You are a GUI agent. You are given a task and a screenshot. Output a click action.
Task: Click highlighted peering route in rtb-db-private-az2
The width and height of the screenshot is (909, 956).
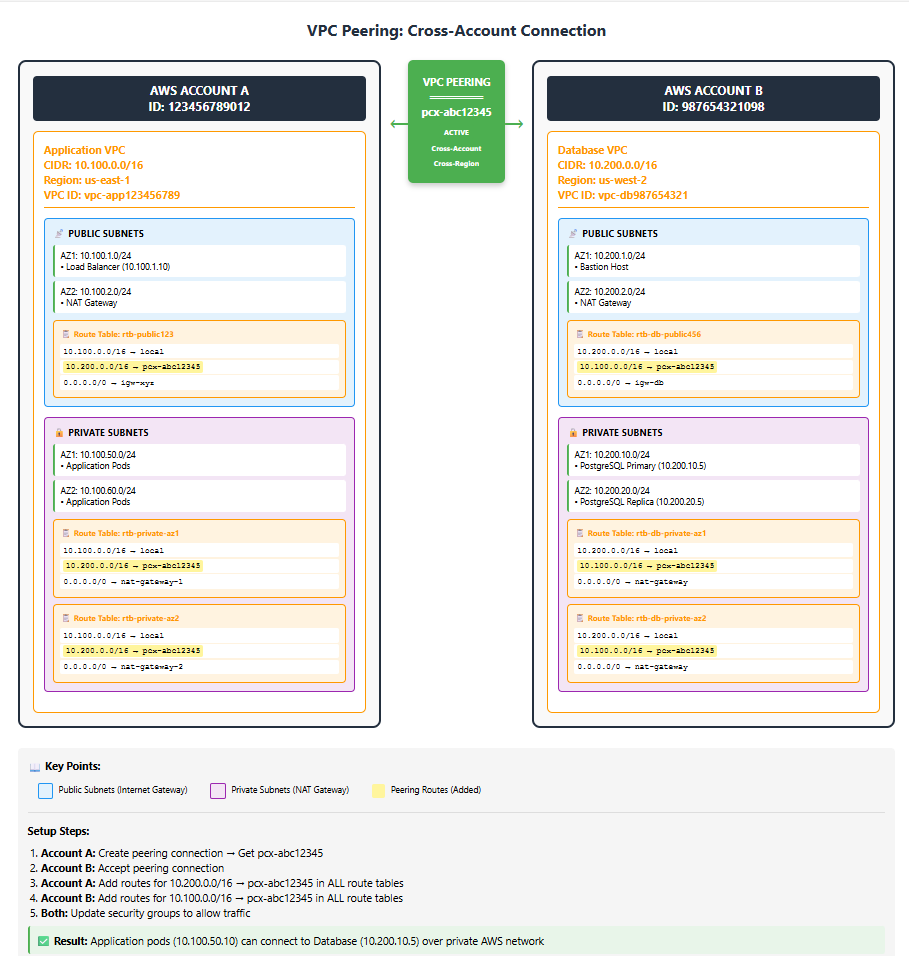tap(647, 651)
